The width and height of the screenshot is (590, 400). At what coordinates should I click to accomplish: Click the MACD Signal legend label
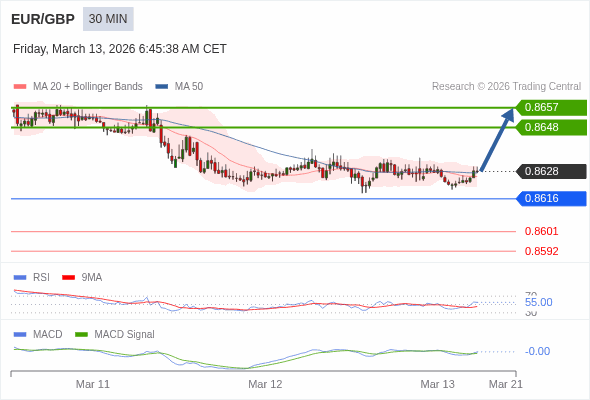[x=125, y=335]
